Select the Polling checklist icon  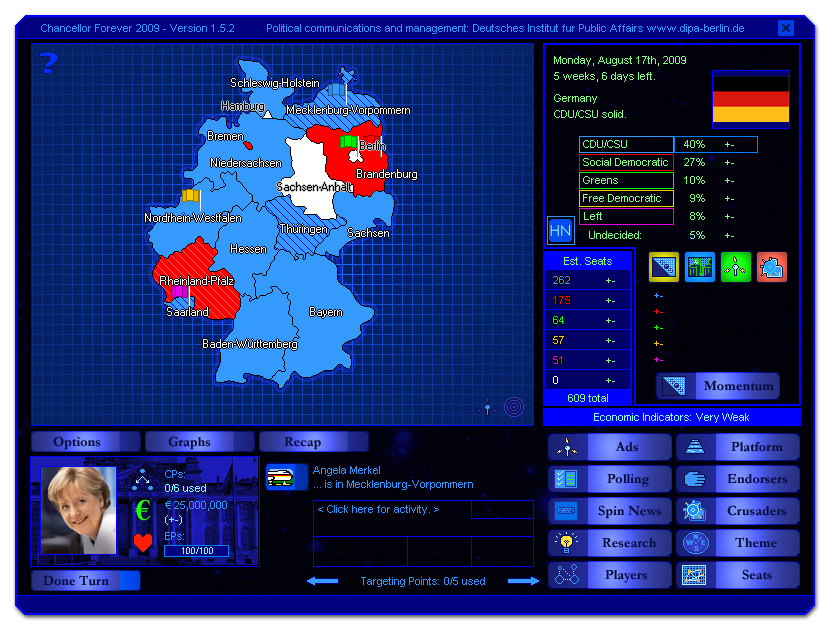[x=566, y=479]
